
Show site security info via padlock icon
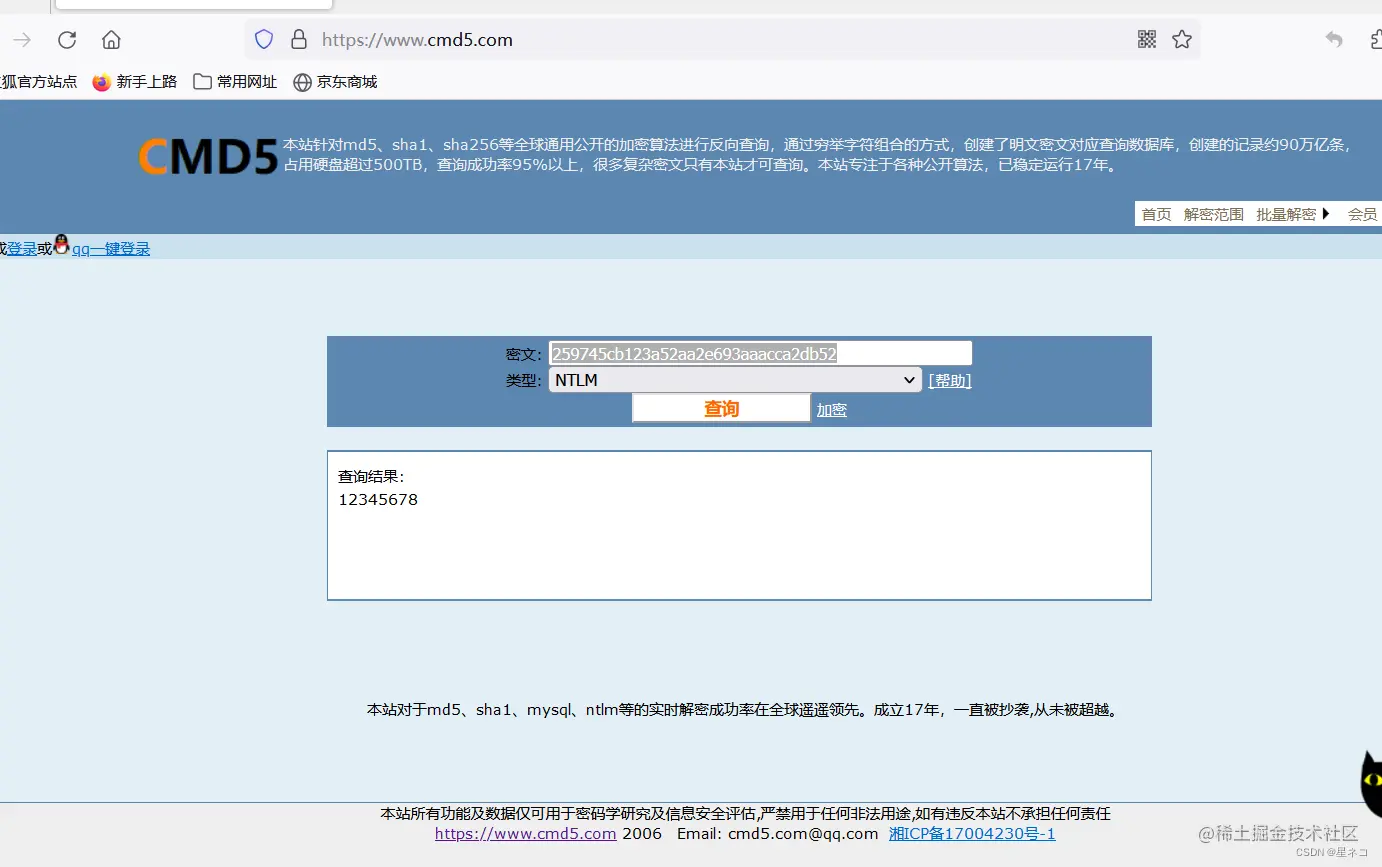[298, 40]
